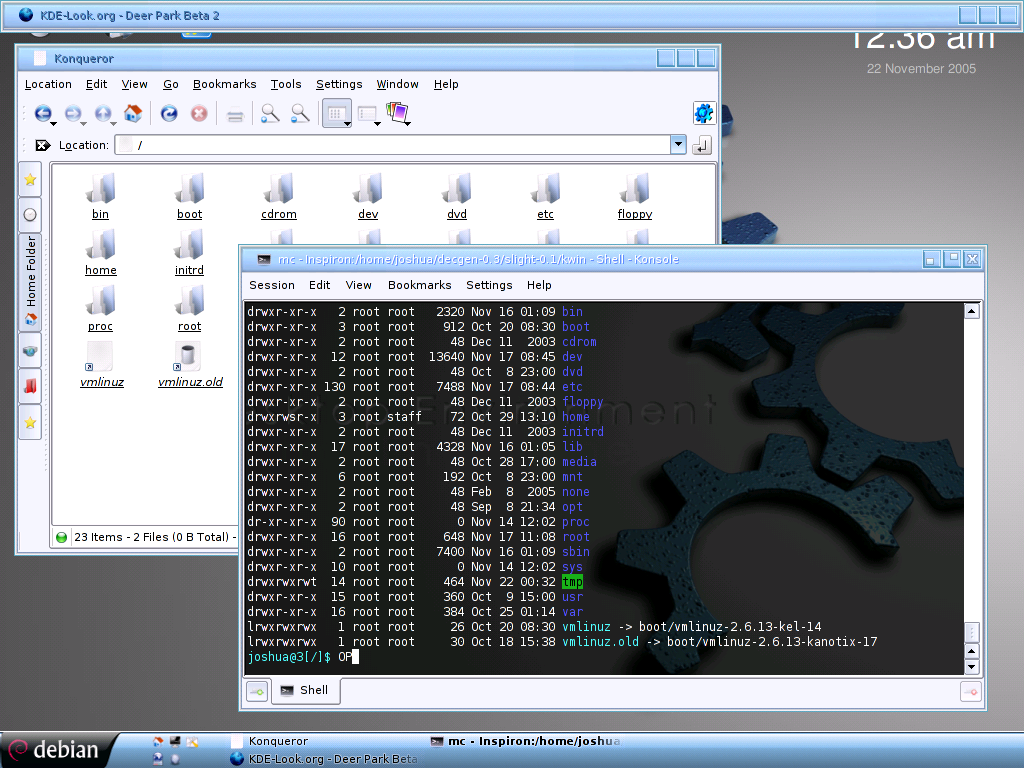Open Konsole Help menu
The height and width of the screenshot is (768, 1024).
(x=539, y=285)
